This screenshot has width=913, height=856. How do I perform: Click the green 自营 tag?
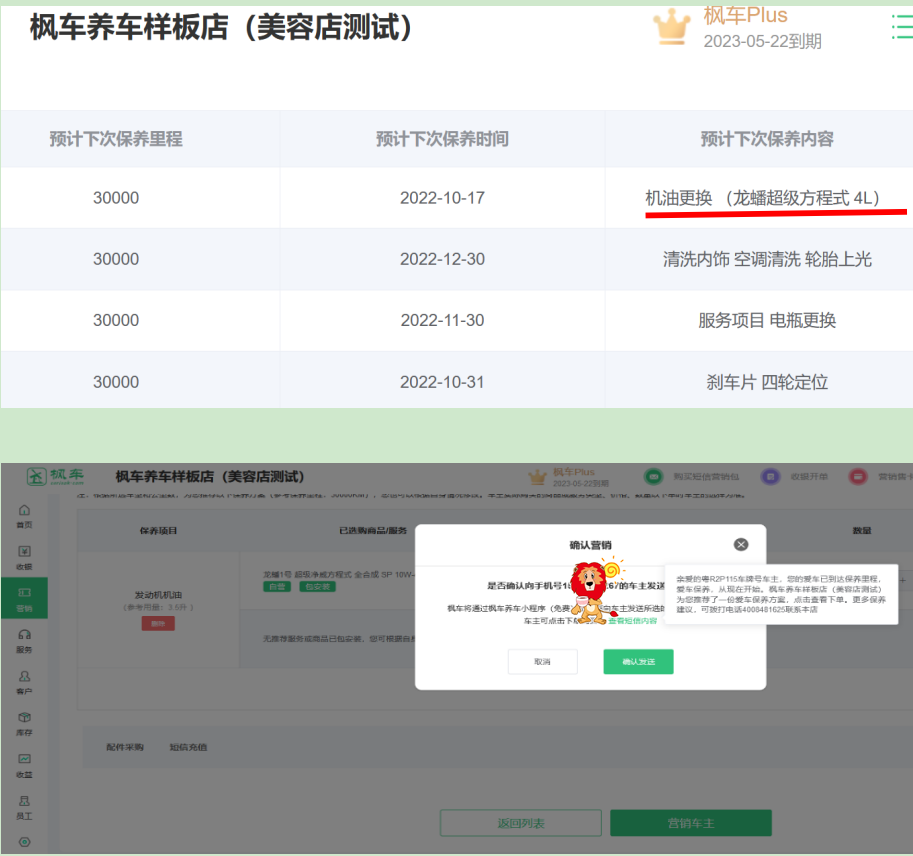[277, 586]
